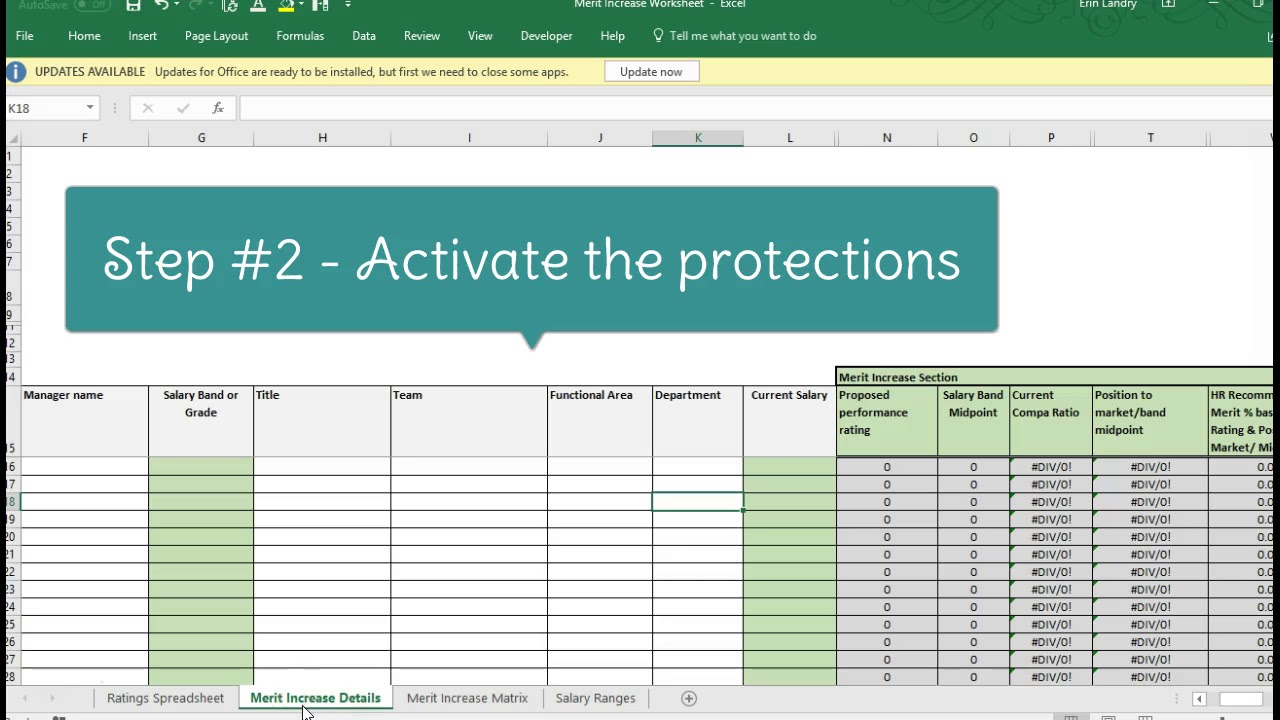Click the Update now button

[x=651, y=72]
